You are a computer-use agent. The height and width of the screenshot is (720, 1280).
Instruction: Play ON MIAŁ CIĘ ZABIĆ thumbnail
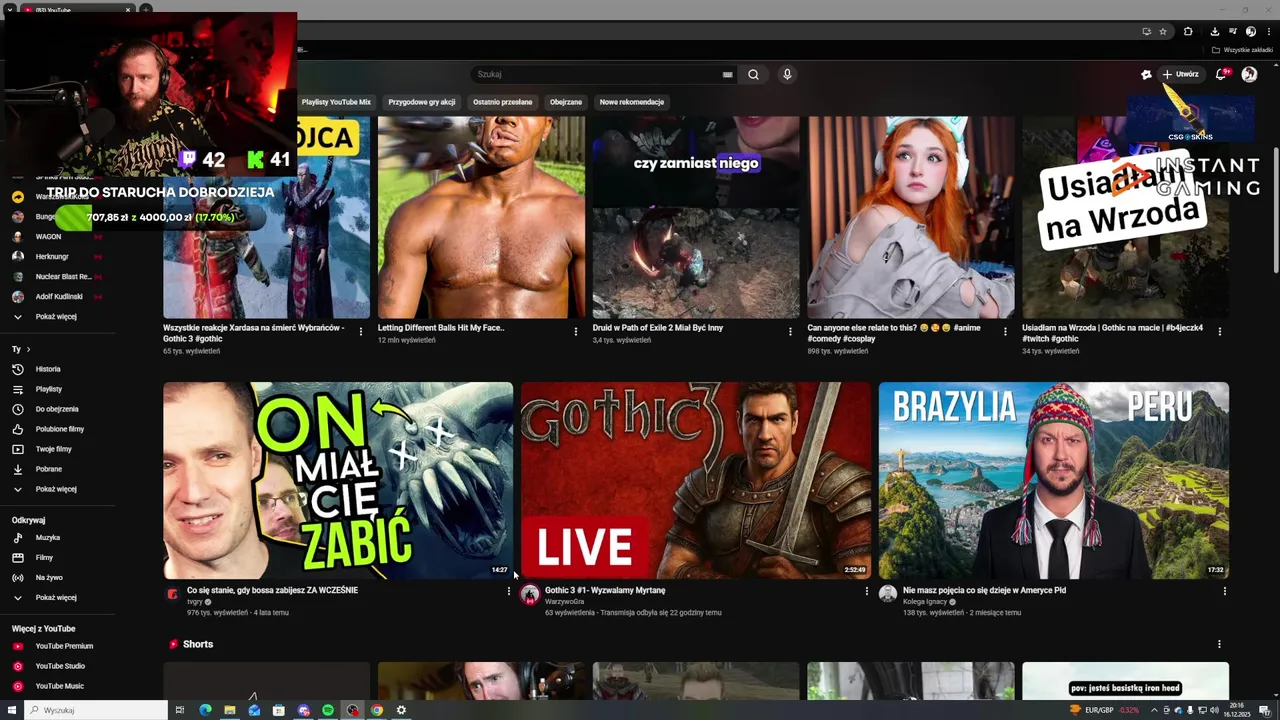(x=338, y=480)
